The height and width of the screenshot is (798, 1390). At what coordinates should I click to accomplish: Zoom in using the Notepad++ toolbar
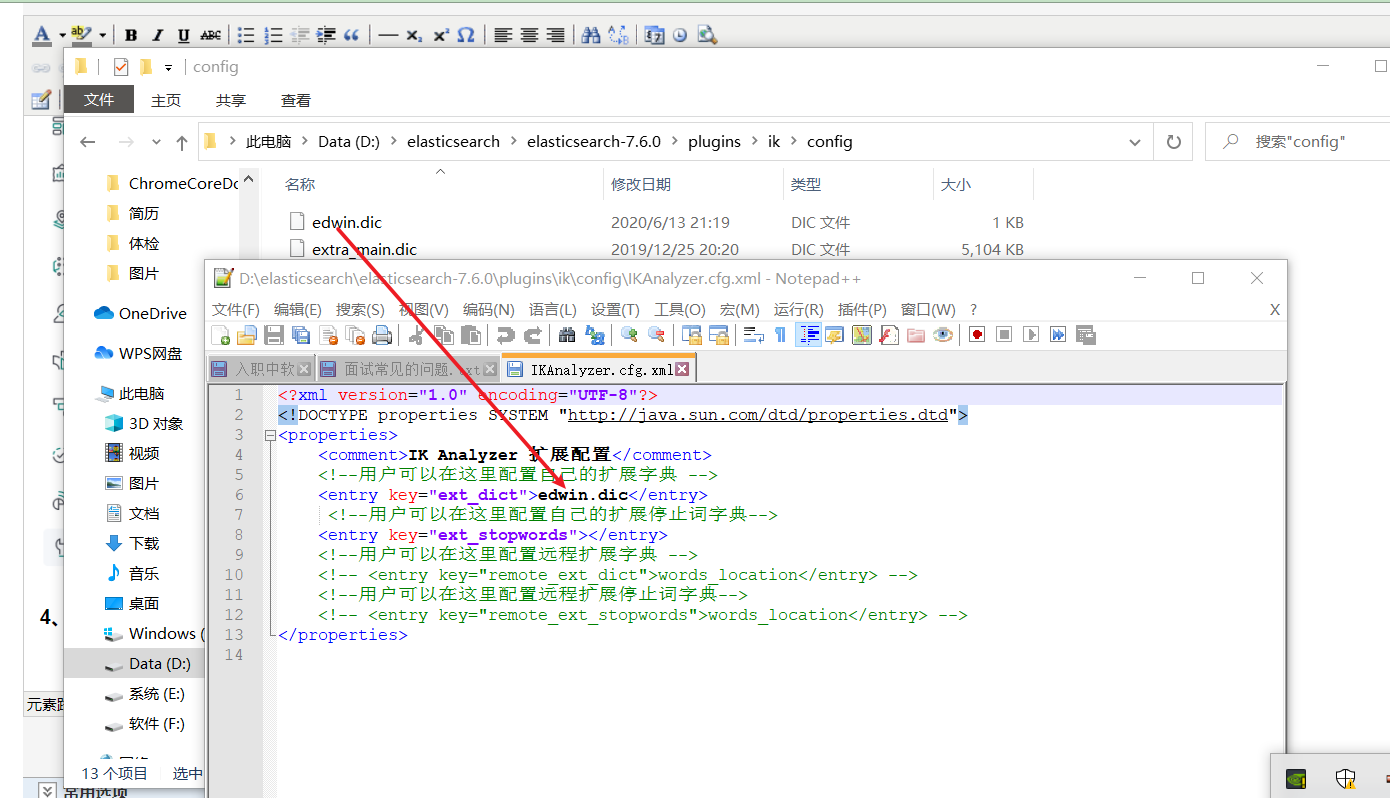tap(629, 335)
